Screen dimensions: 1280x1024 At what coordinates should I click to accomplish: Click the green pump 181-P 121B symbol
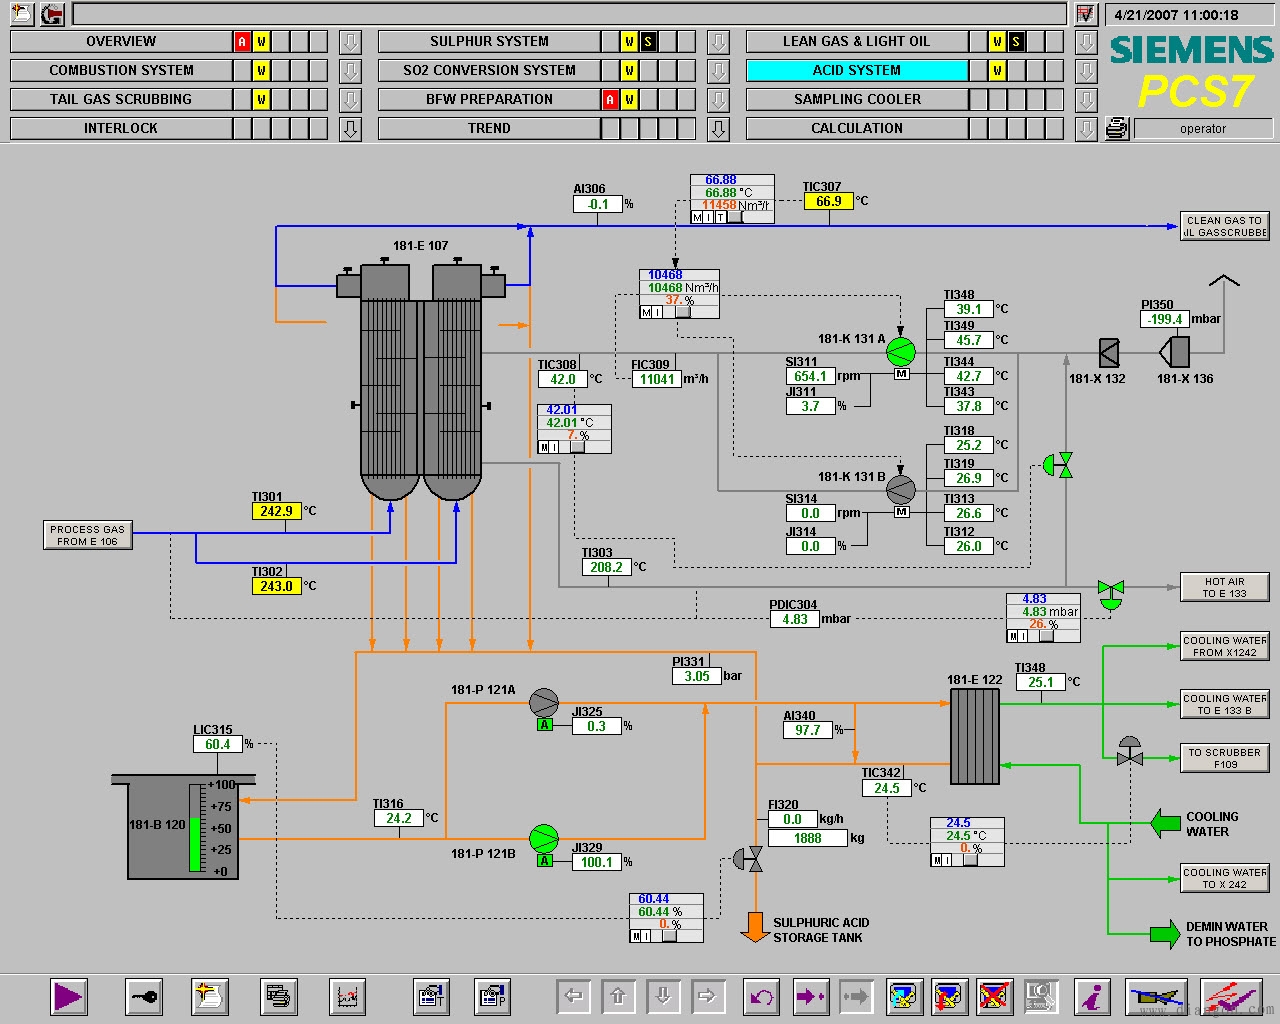pyautogui.click(x=543, y=838)
